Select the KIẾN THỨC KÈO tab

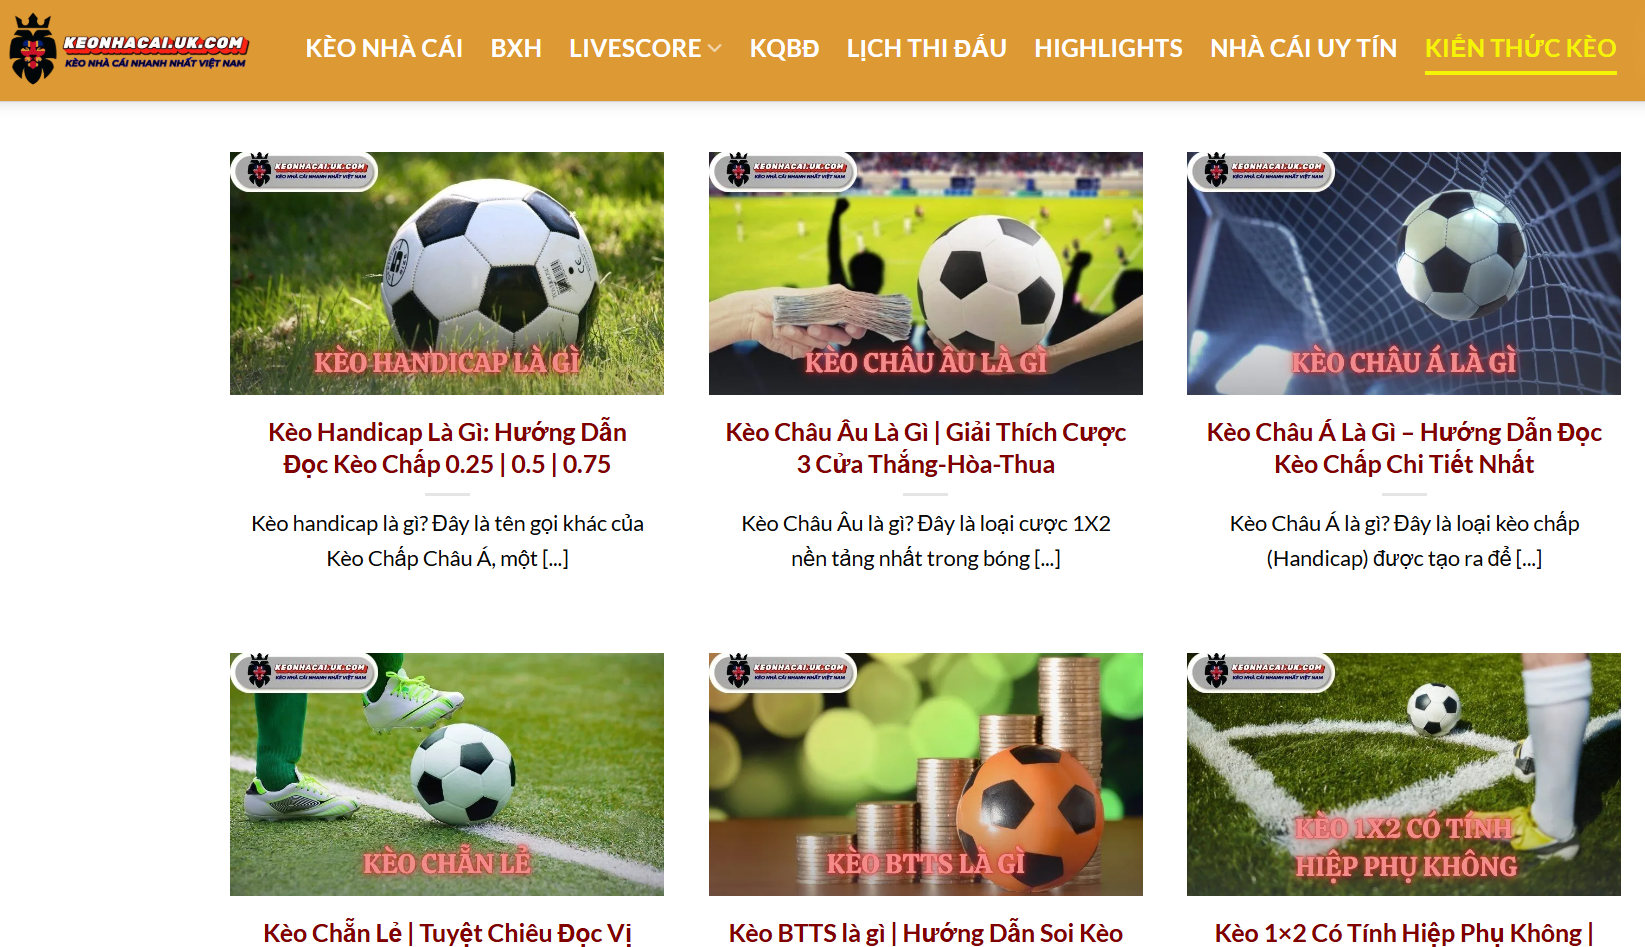tap(1520, 48)
